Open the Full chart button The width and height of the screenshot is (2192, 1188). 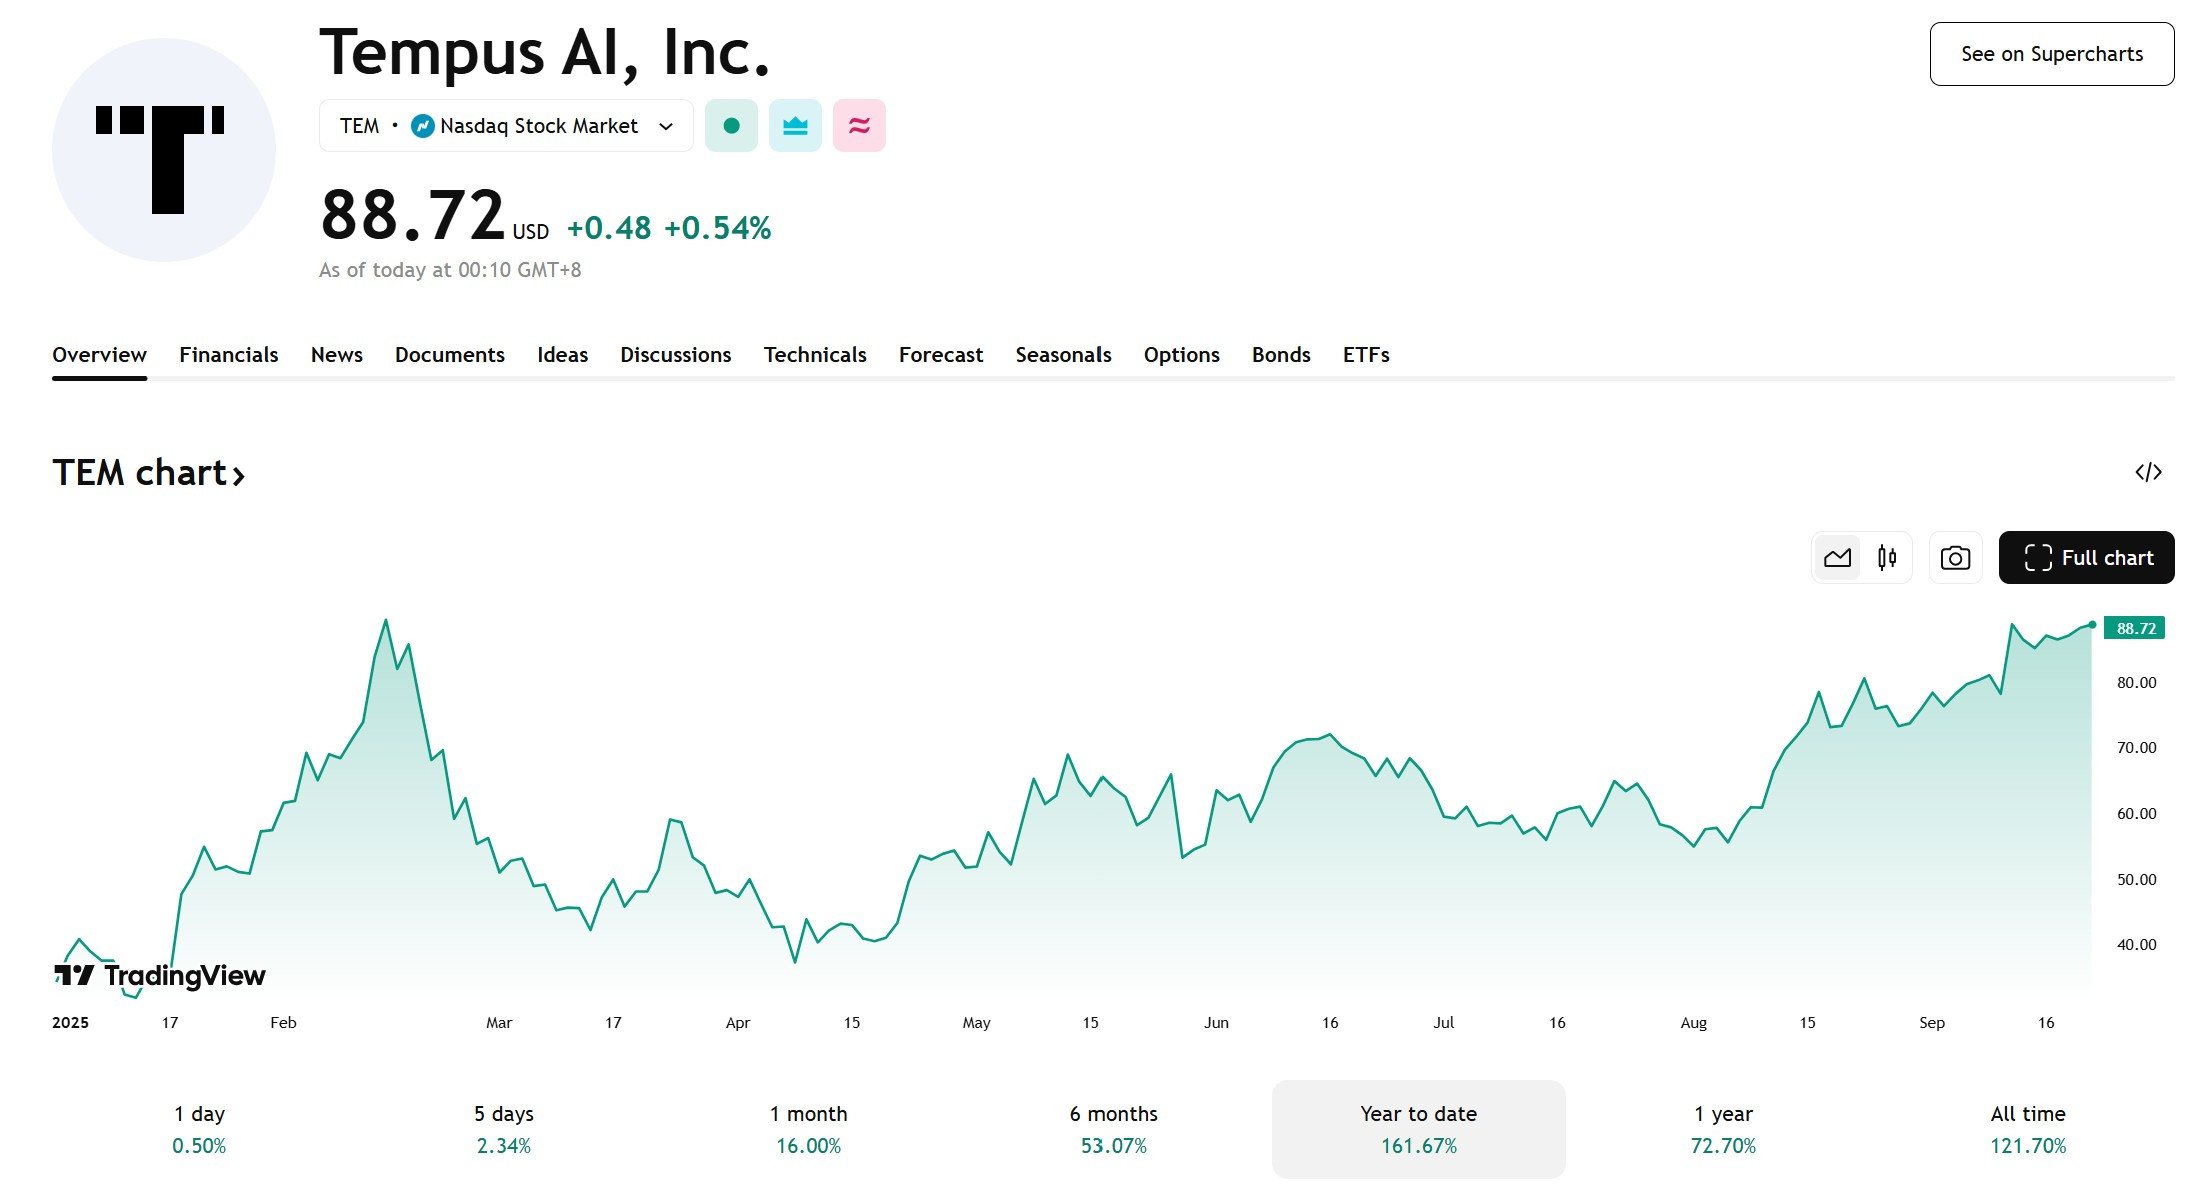click(x=2087, y=558)
